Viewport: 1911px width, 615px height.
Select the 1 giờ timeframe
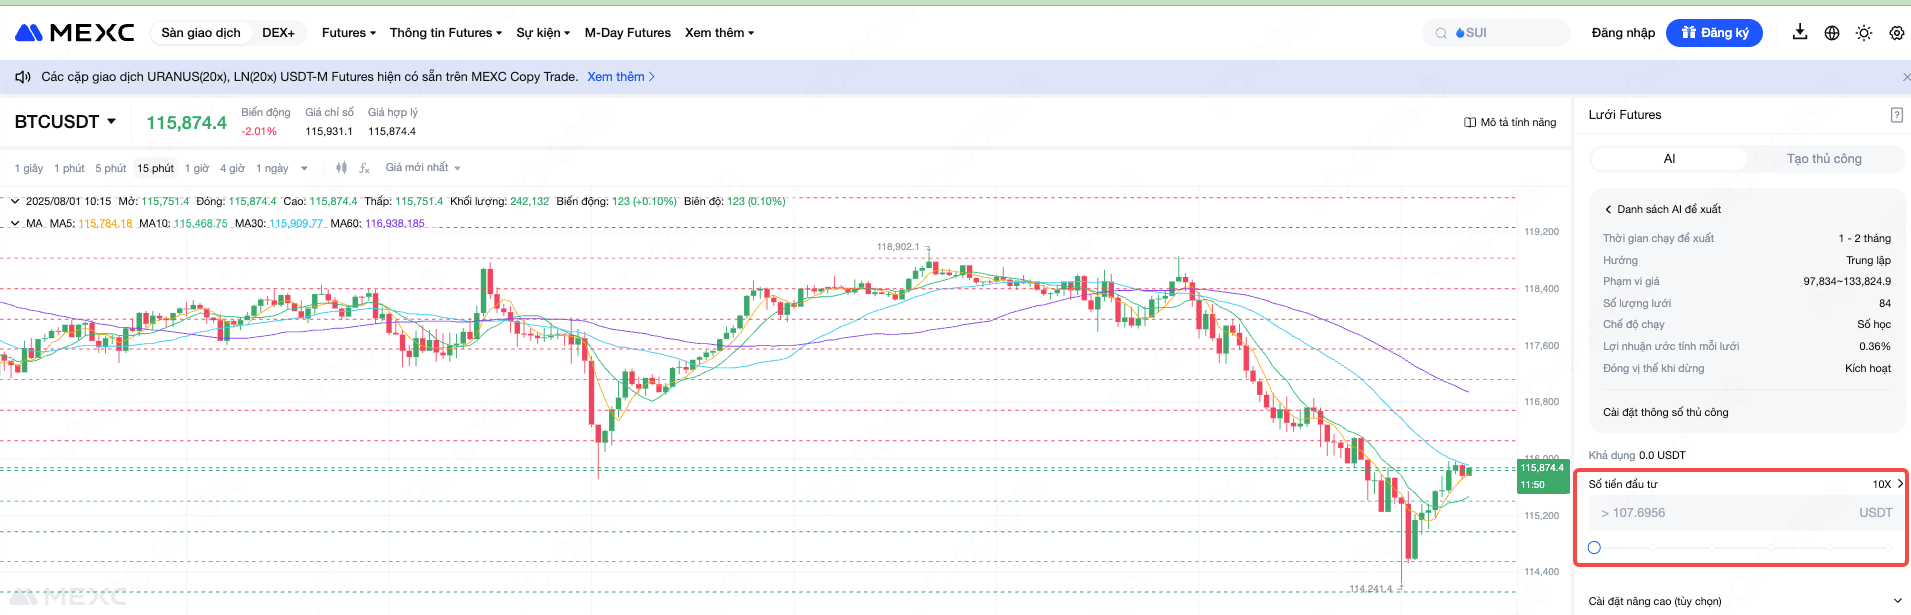(x=197, y=168)
